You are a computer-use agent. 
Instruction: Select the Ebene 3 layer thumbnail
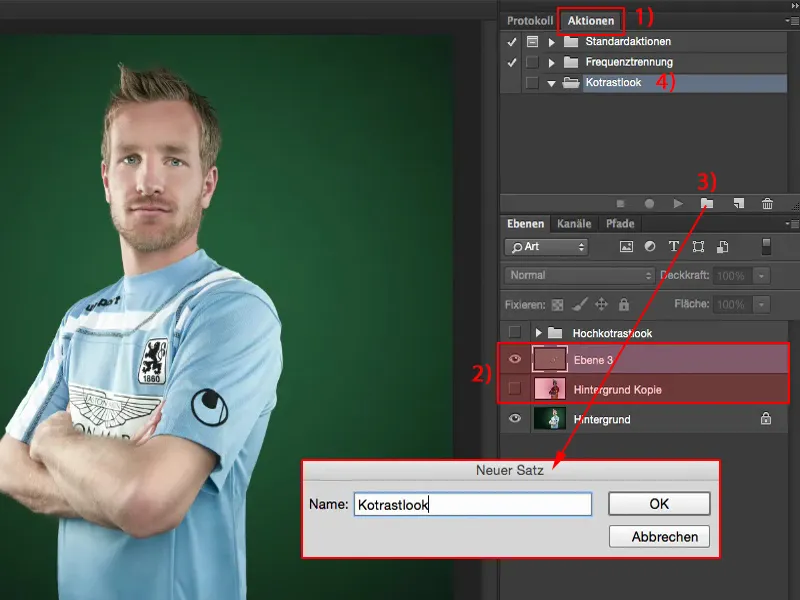click(x=549, y=359)
